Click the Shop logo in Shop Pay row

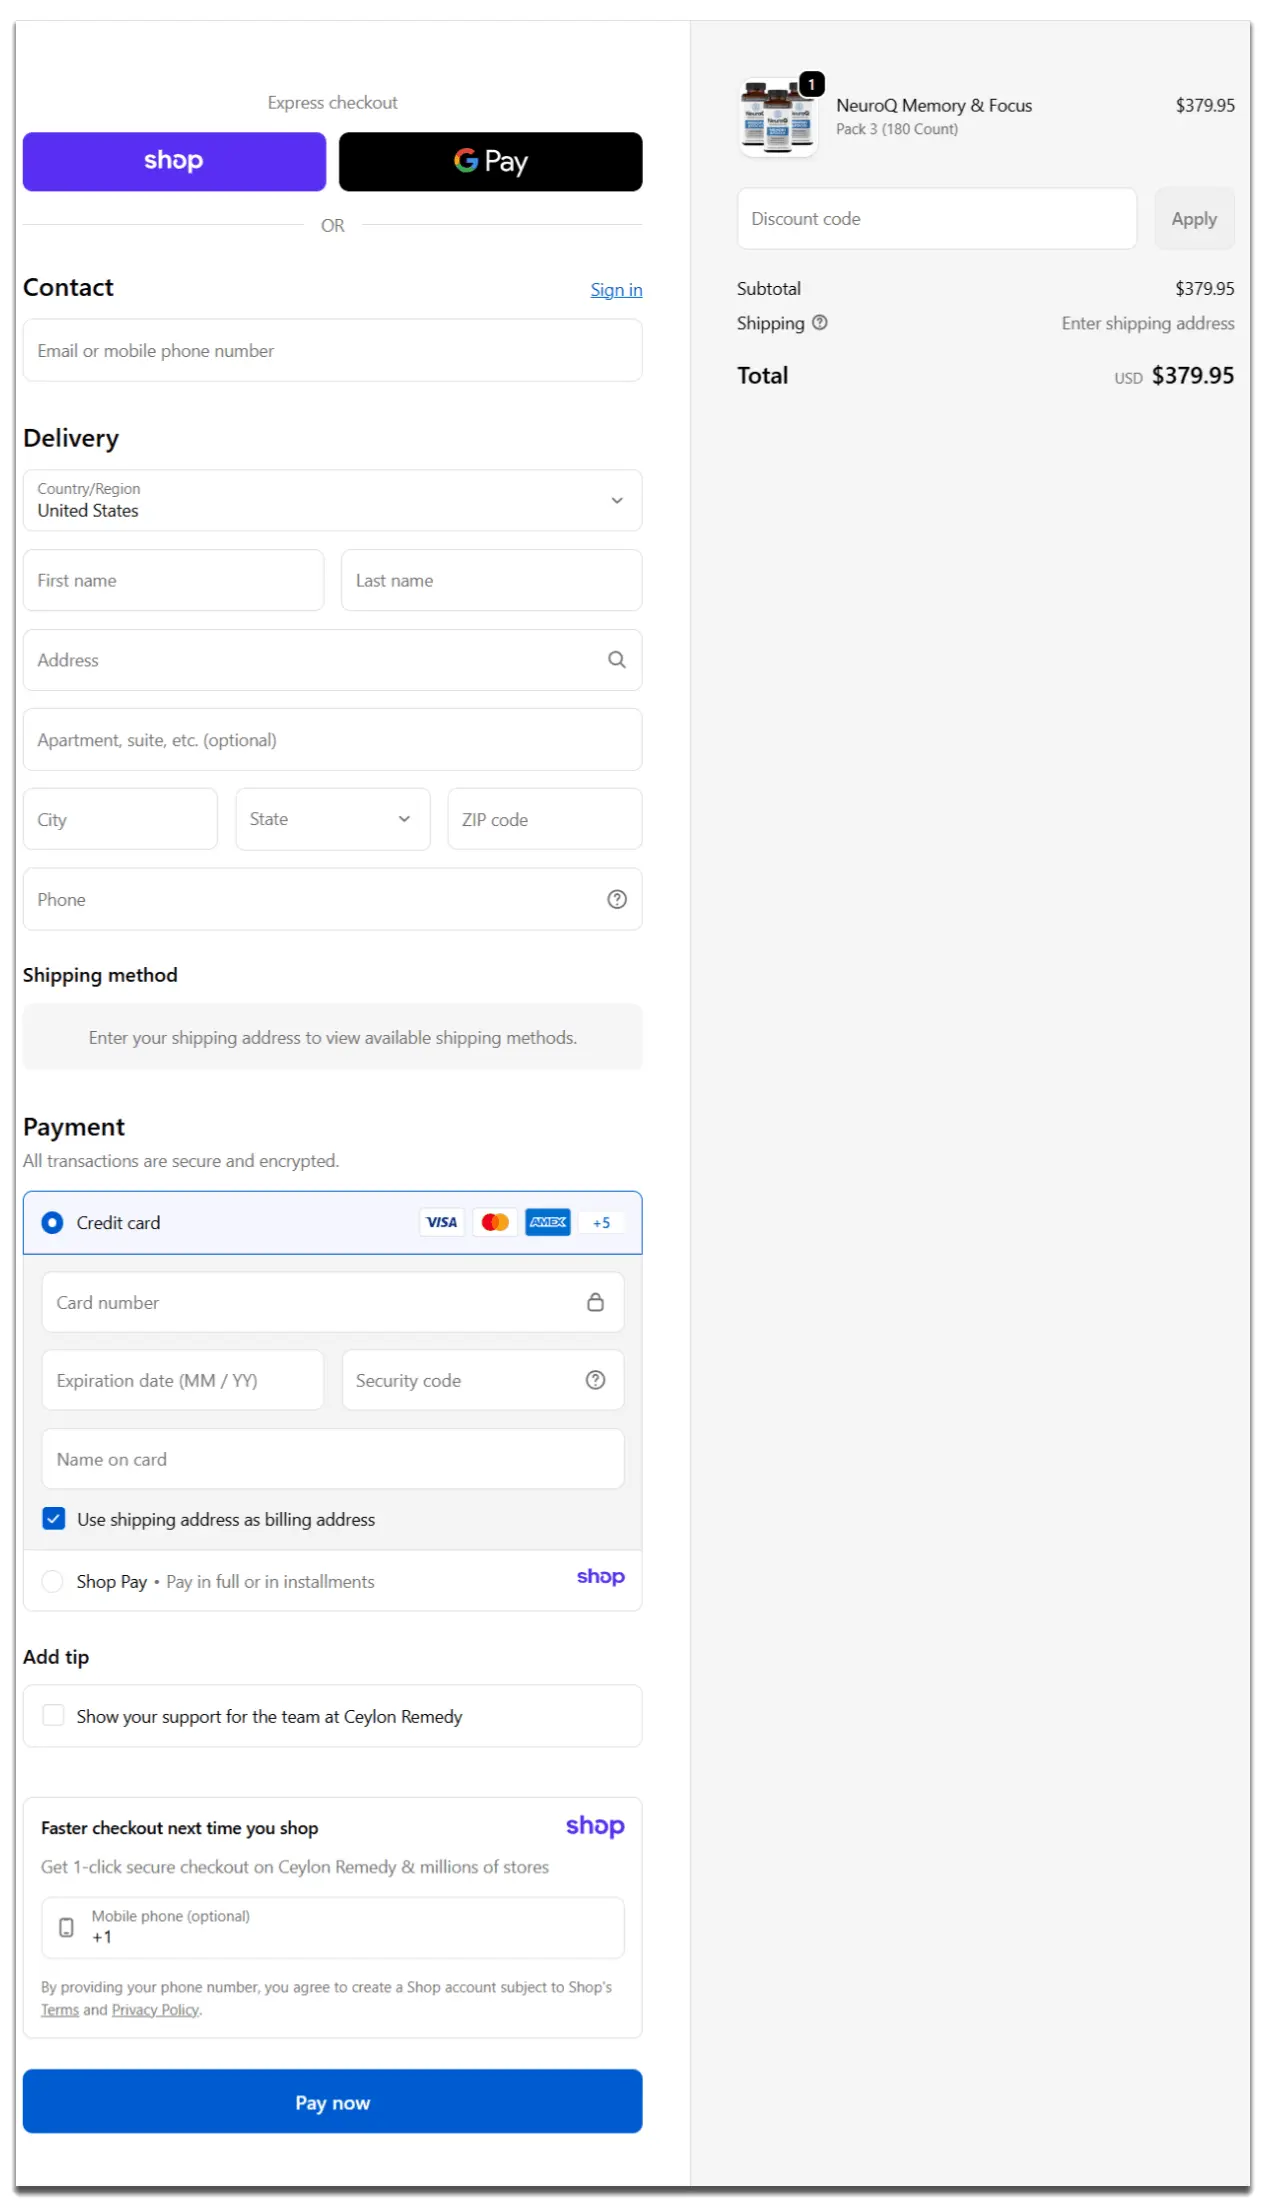tap(600, 1577)
